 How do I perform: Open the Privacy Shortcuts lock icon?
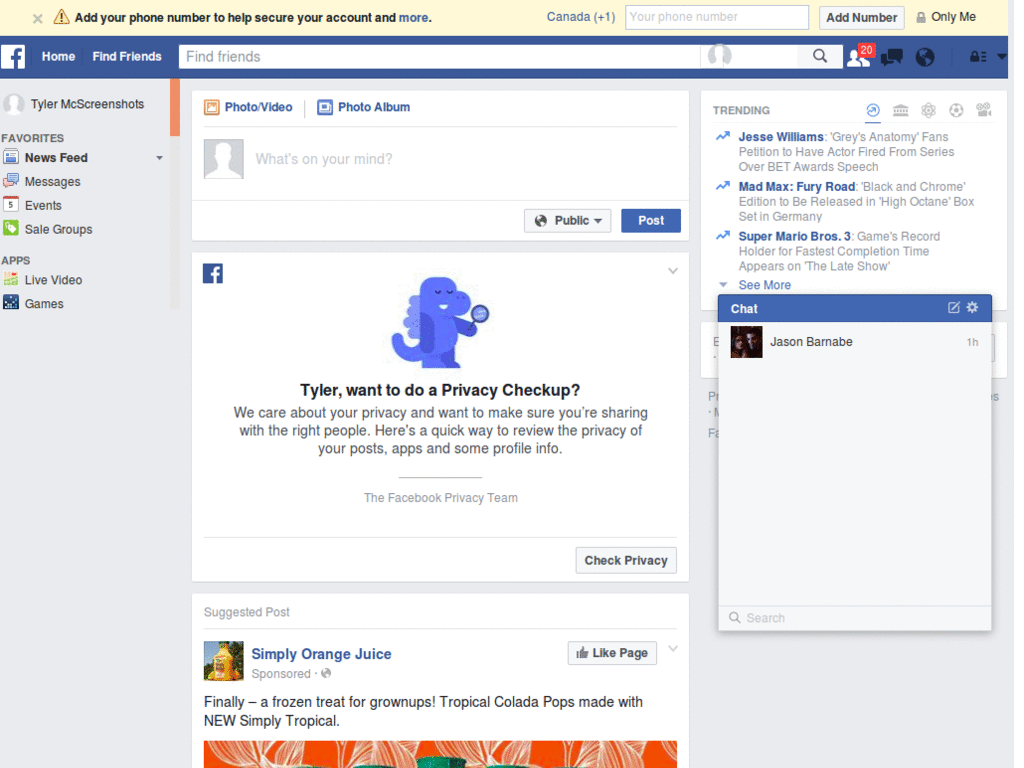coord(978,57)
